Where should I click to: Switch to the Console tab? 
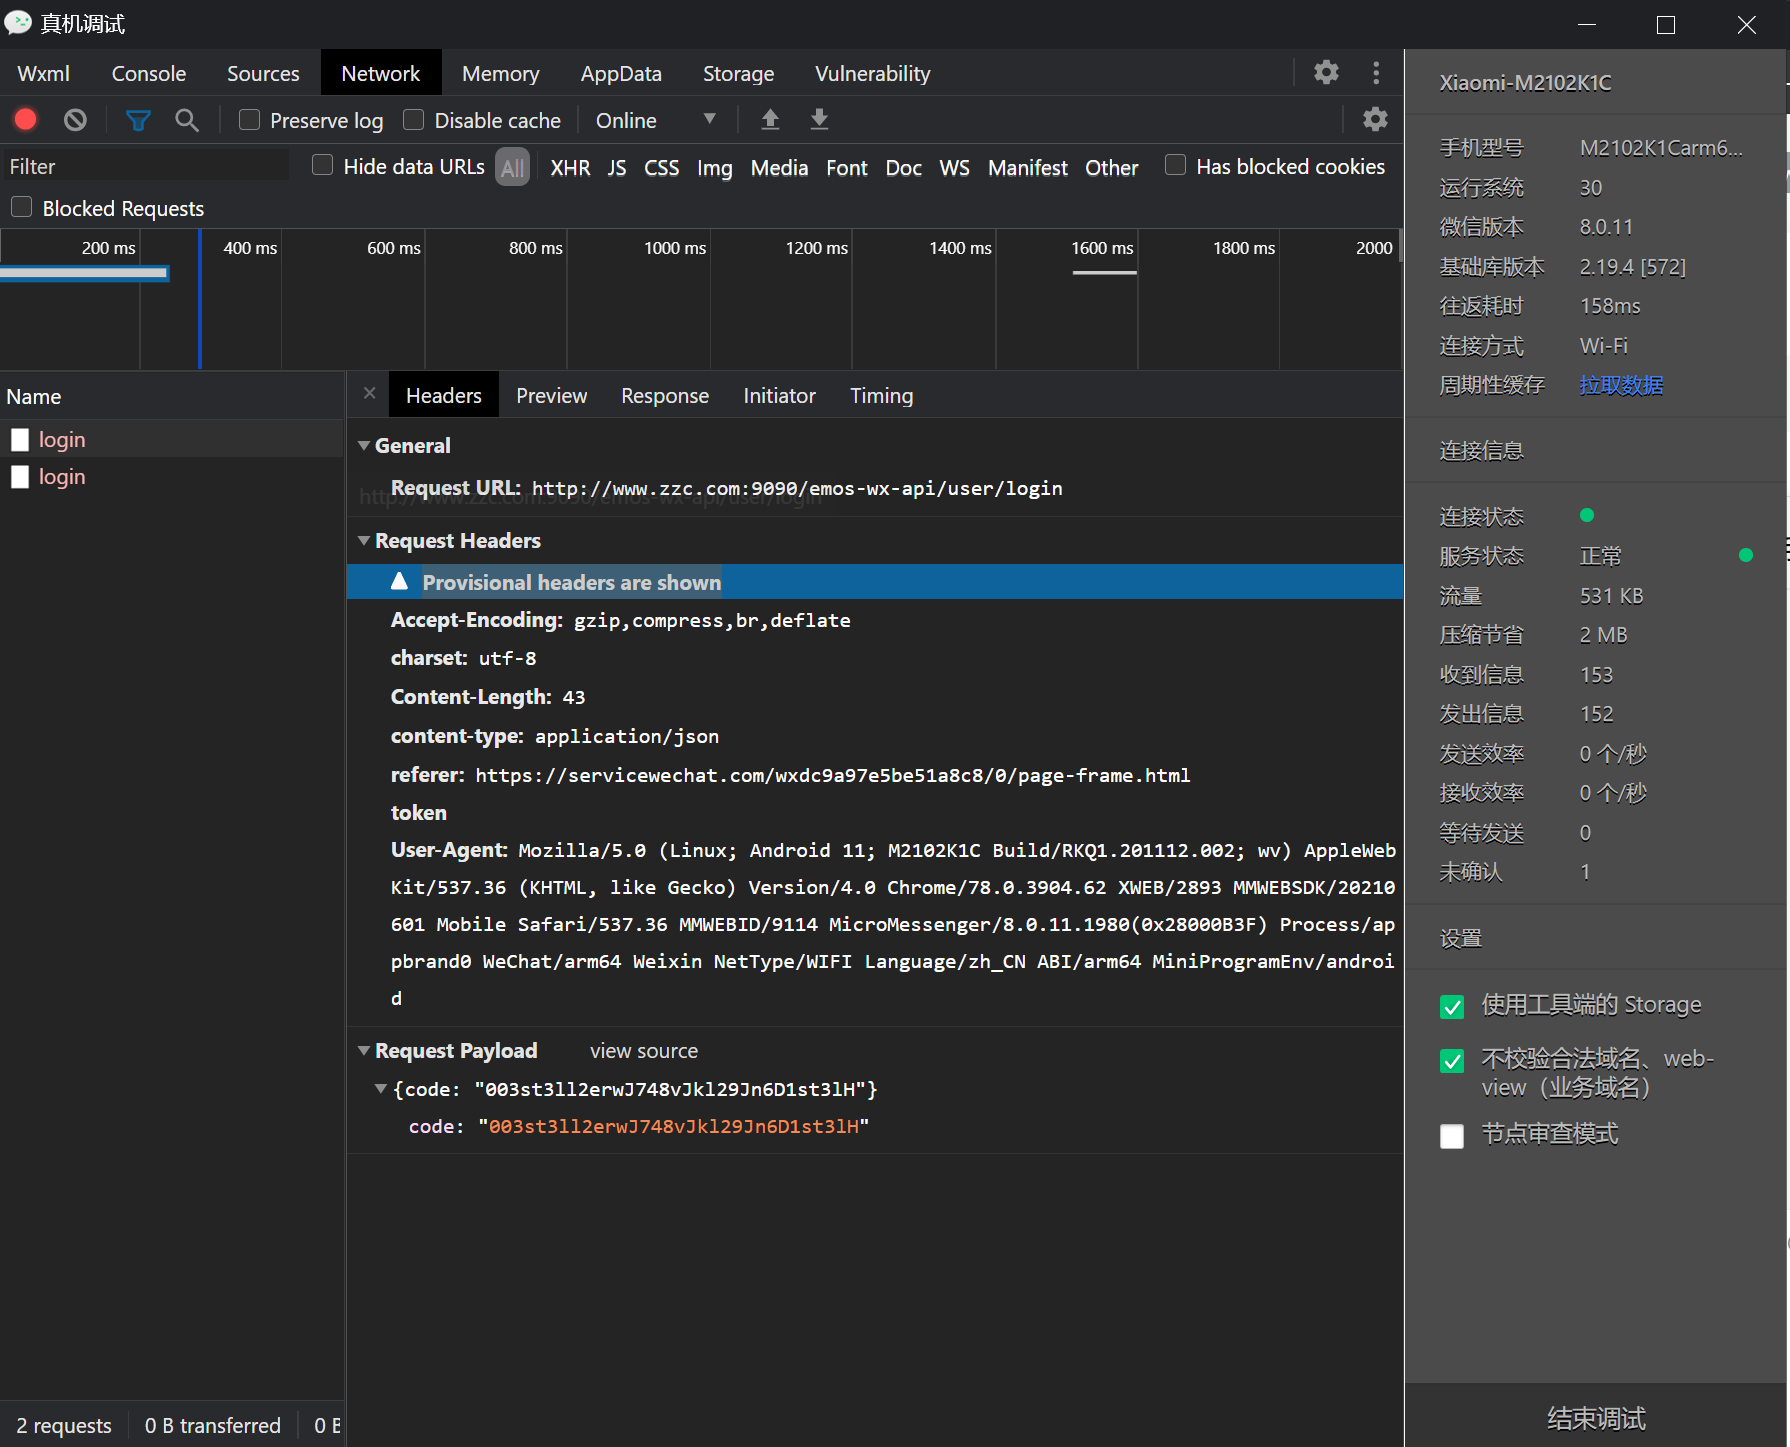point(148,74)
